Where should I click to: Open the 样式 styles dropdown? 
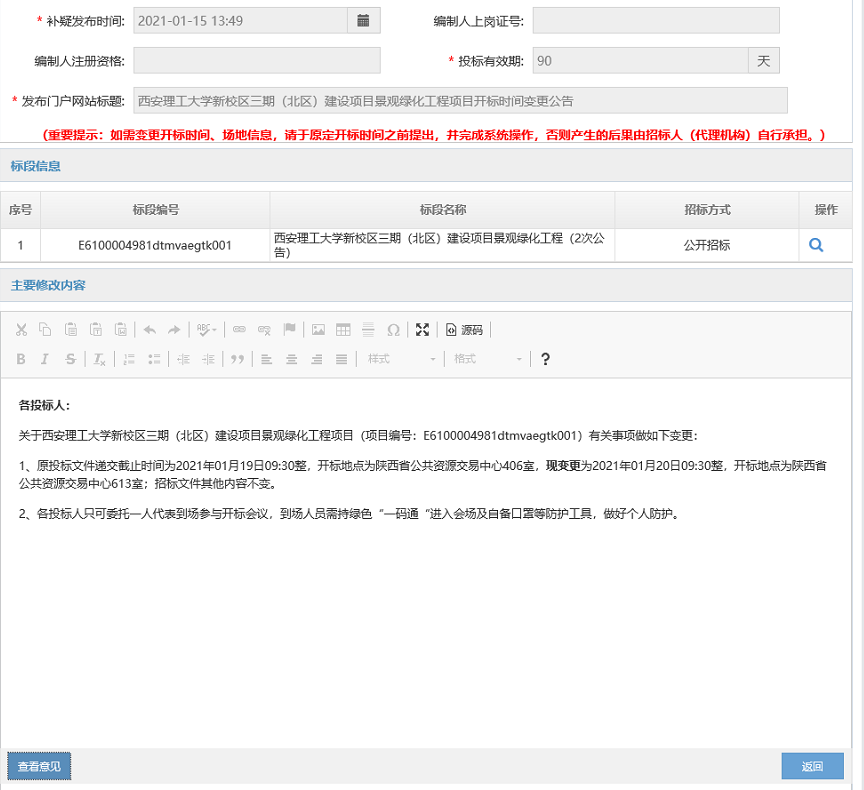[x=401, y=359]
